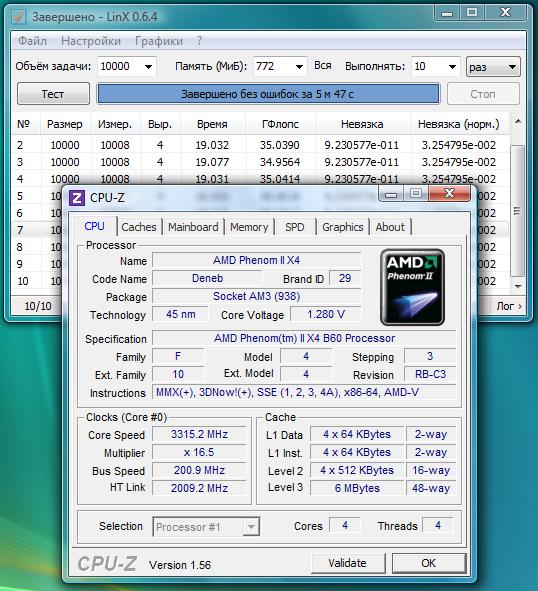This screenshot has width=538, height=591.
Task: Click scrollbar up arrow in results list
Action: pyautogui.click(x=518, y=122)
